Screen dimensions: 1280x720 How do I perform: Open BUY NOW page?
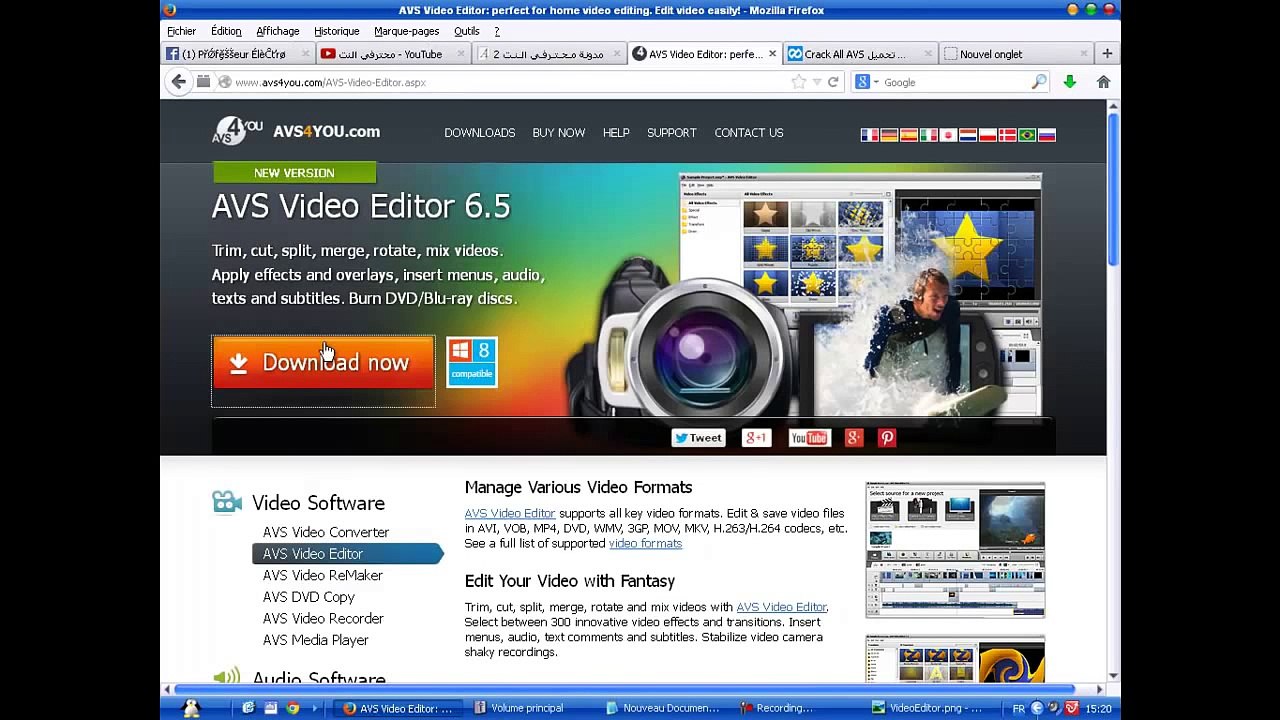559,133
